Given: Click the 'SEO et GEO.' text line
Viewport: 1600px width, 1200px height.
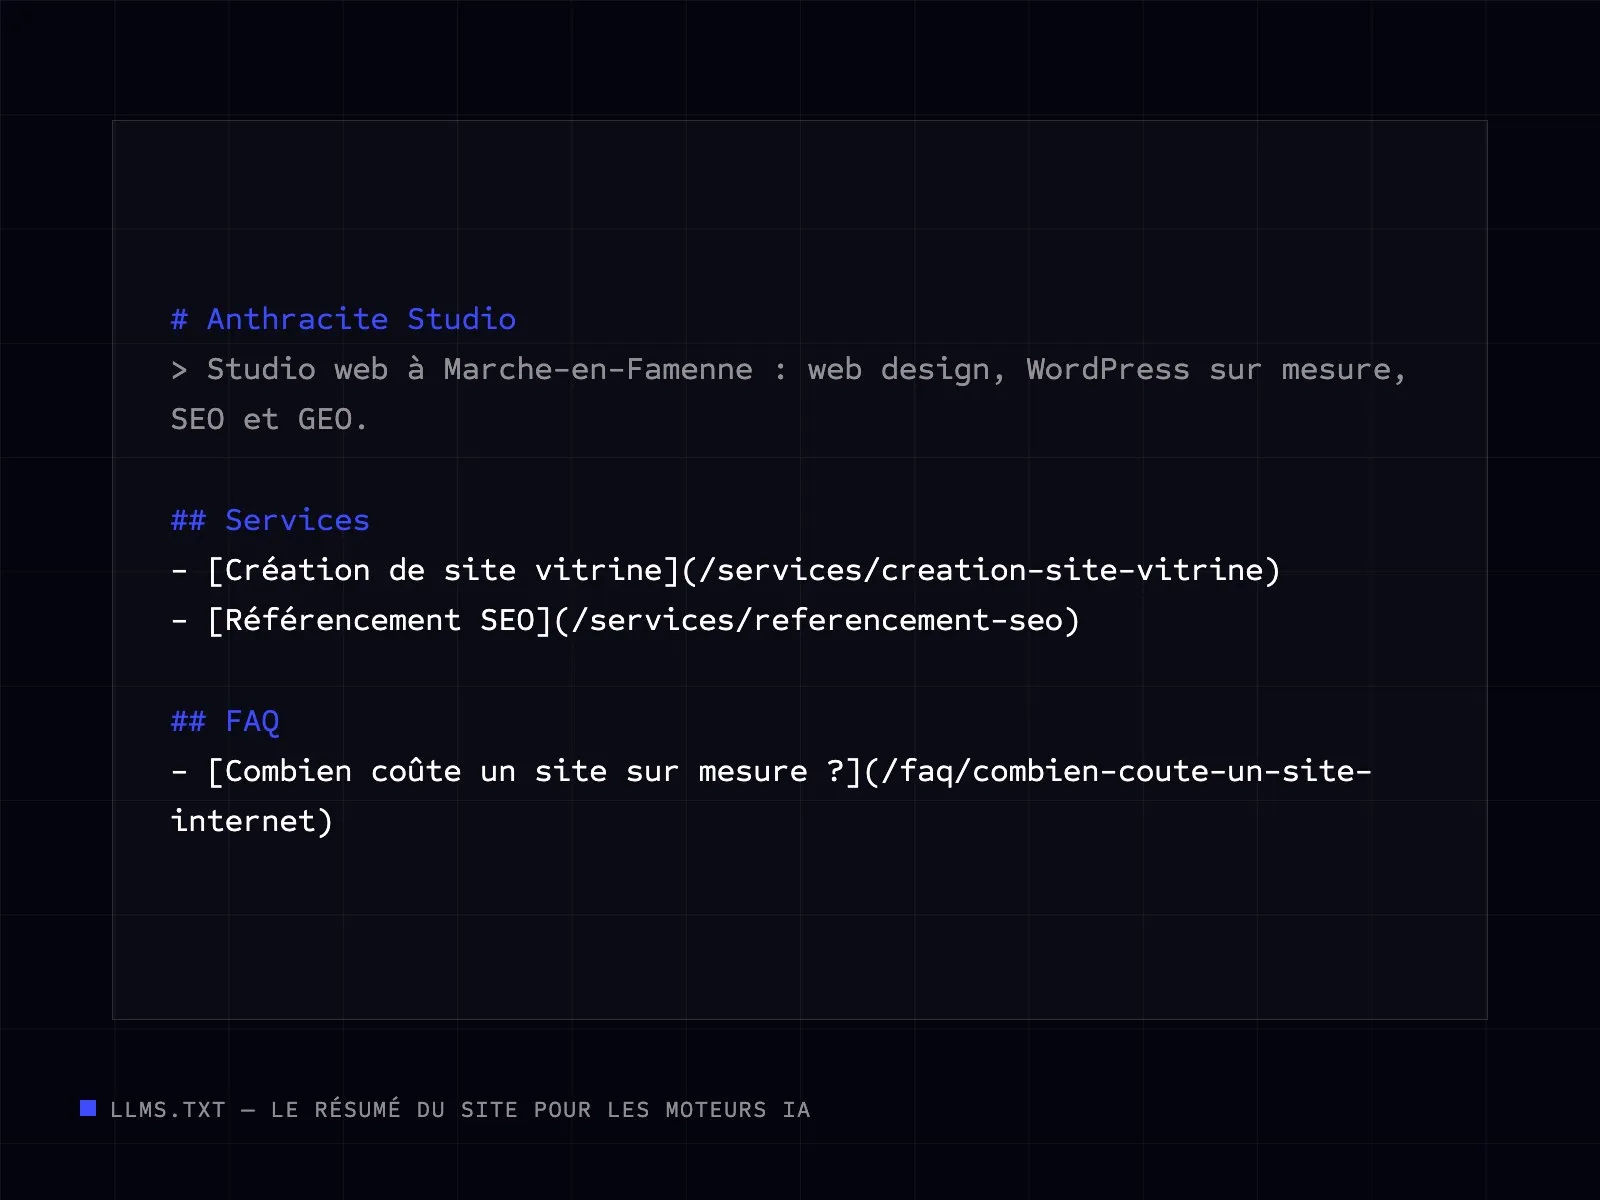Looking at the screenshot, I should tap(269, 419).
